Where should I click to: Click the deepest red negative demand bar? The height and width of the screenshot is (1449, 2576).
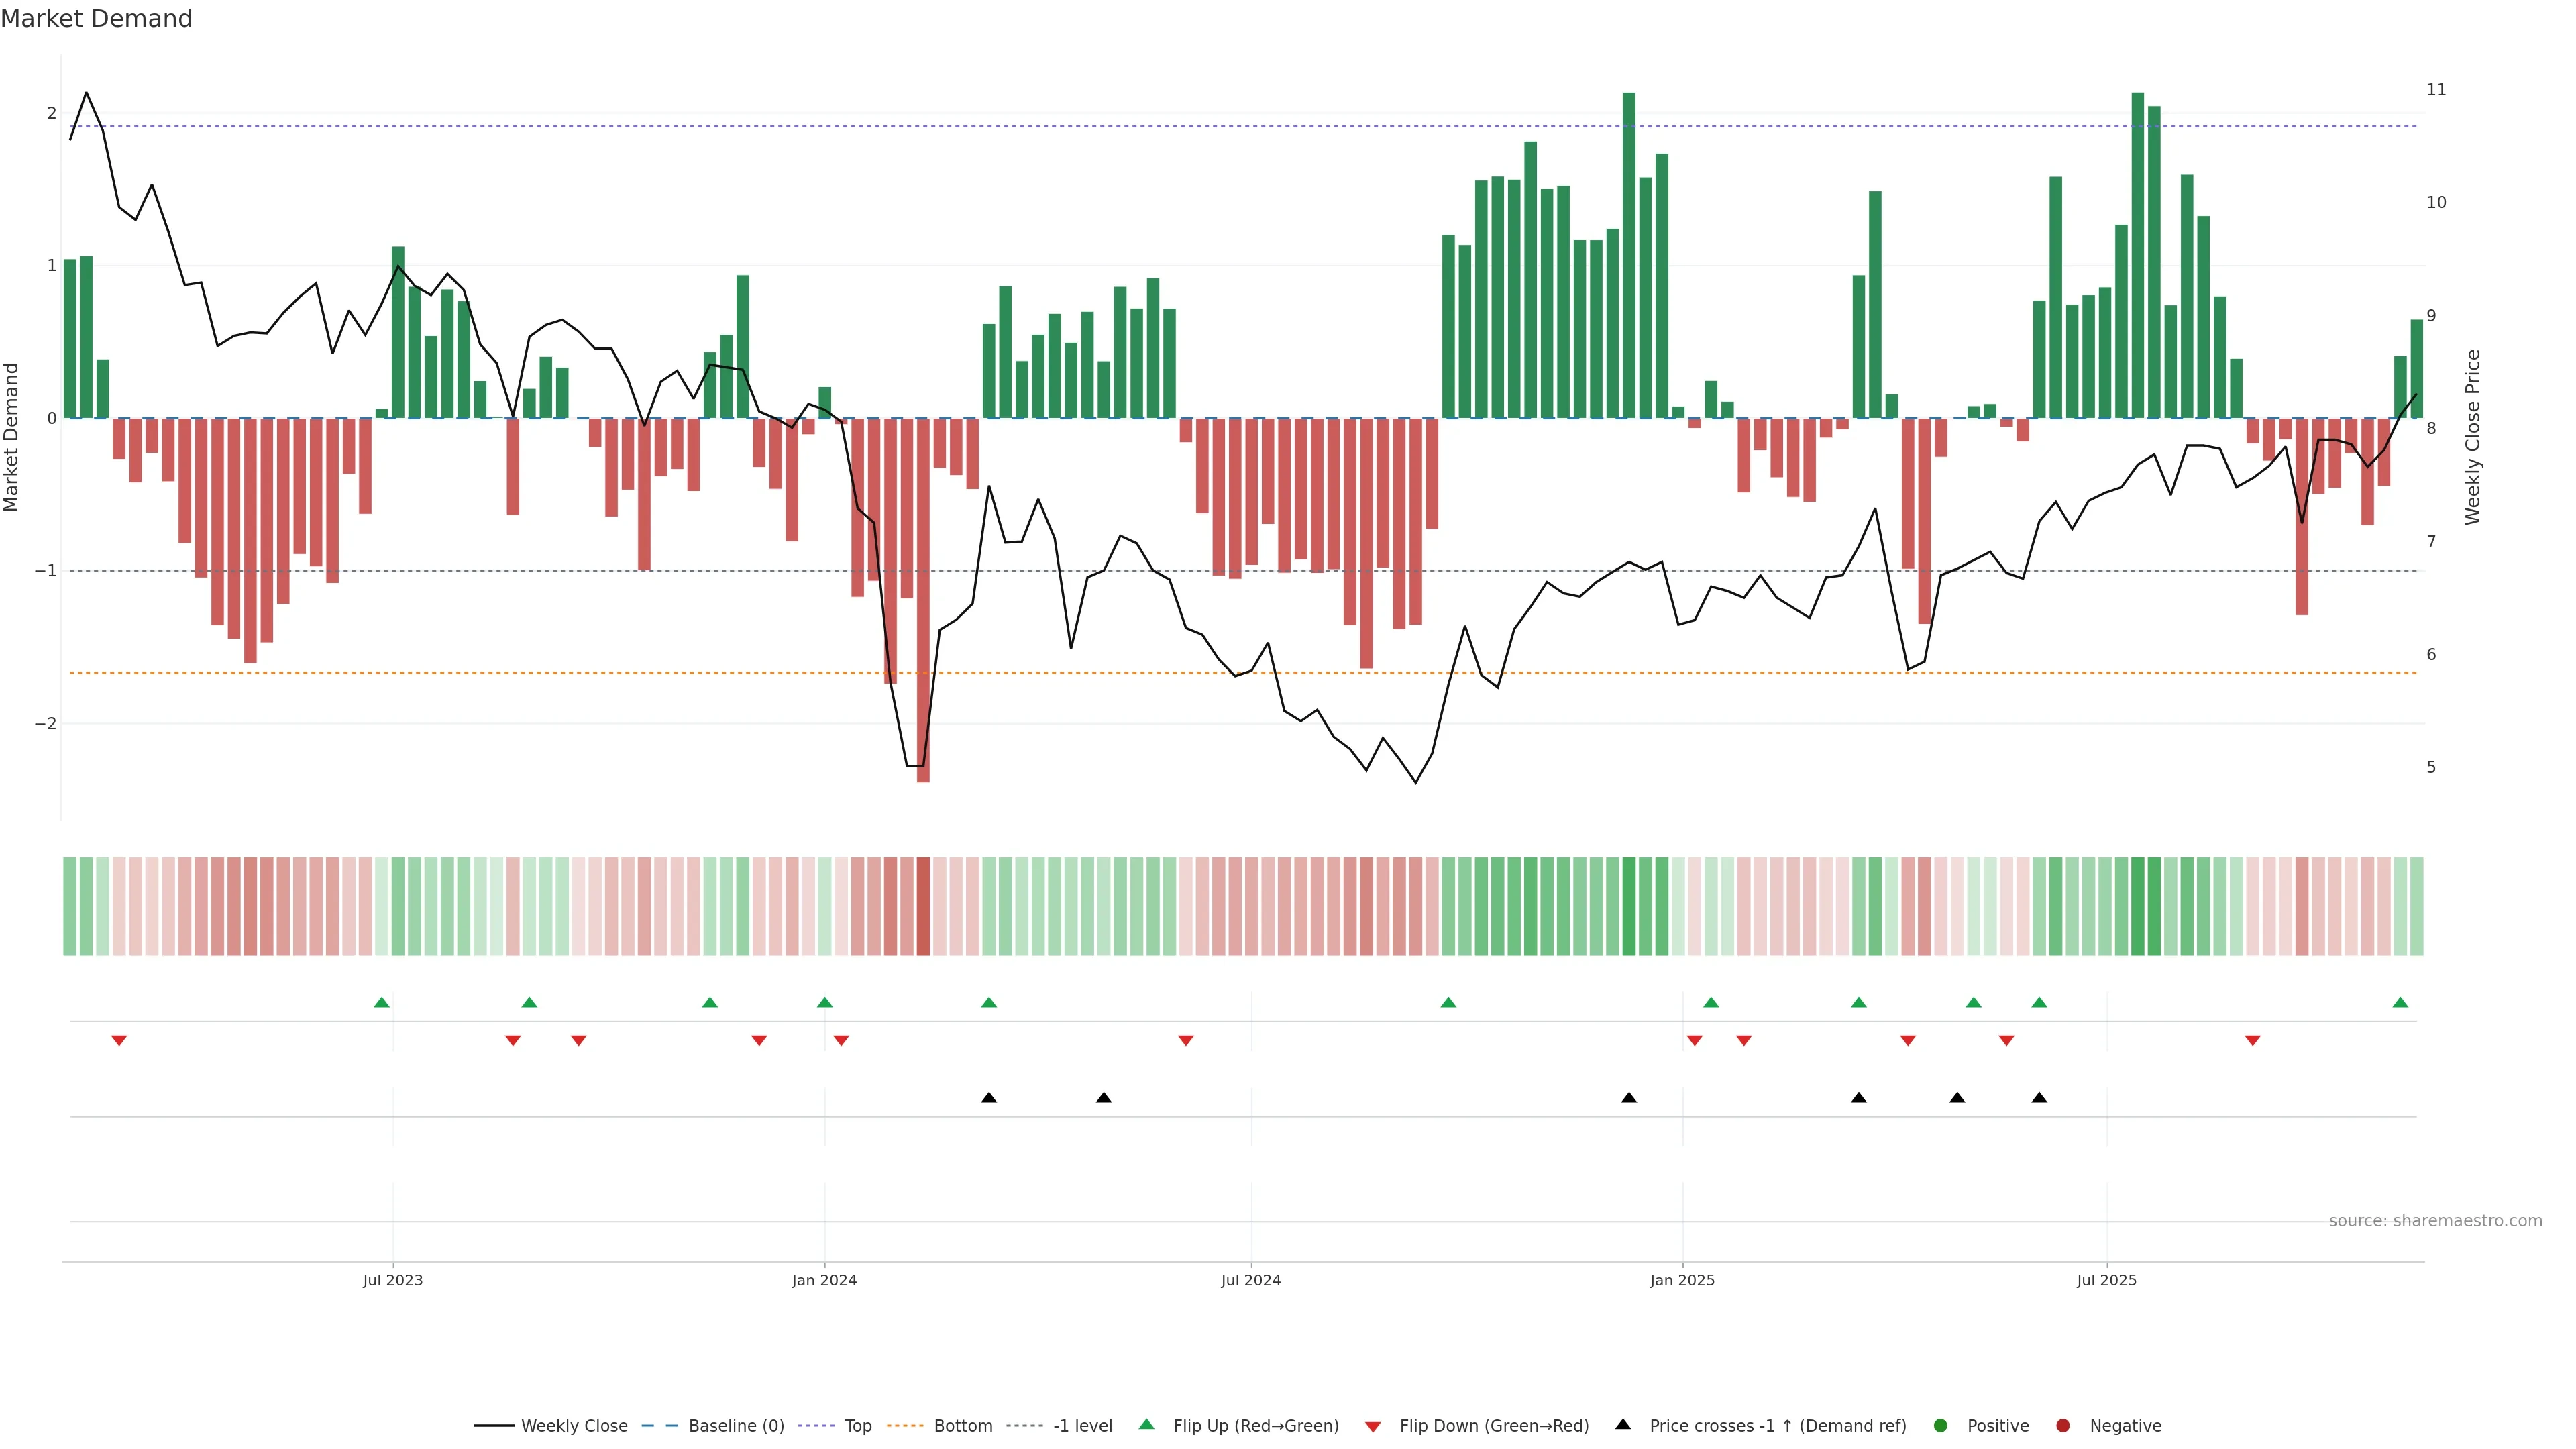(x=923, y=600)
